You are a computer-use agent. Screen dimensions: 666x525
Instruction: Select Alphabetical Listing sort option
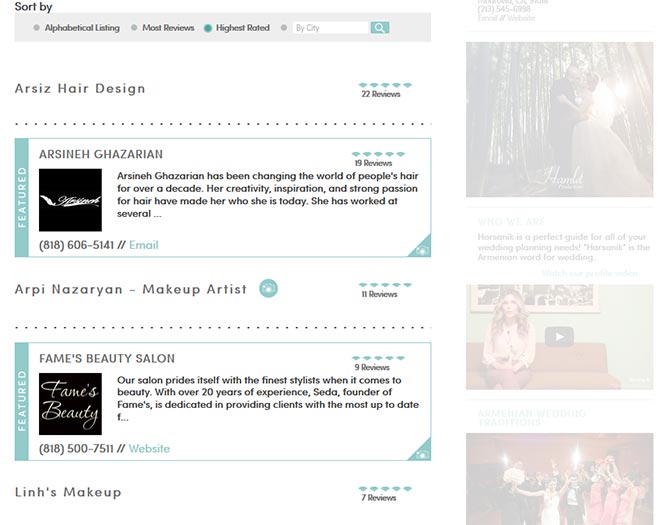coord(37,28)
